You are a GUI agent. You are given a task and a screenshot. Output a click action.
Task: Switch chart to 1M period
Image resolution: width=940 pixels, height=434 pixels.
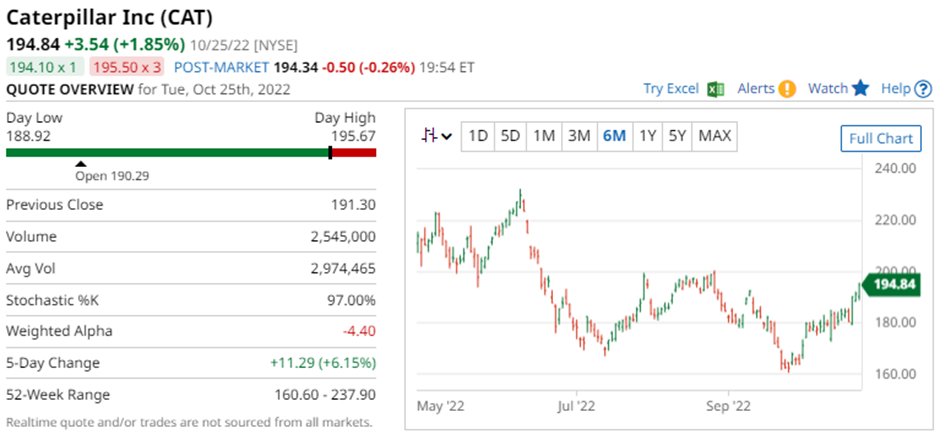click(x=544, y=136)
